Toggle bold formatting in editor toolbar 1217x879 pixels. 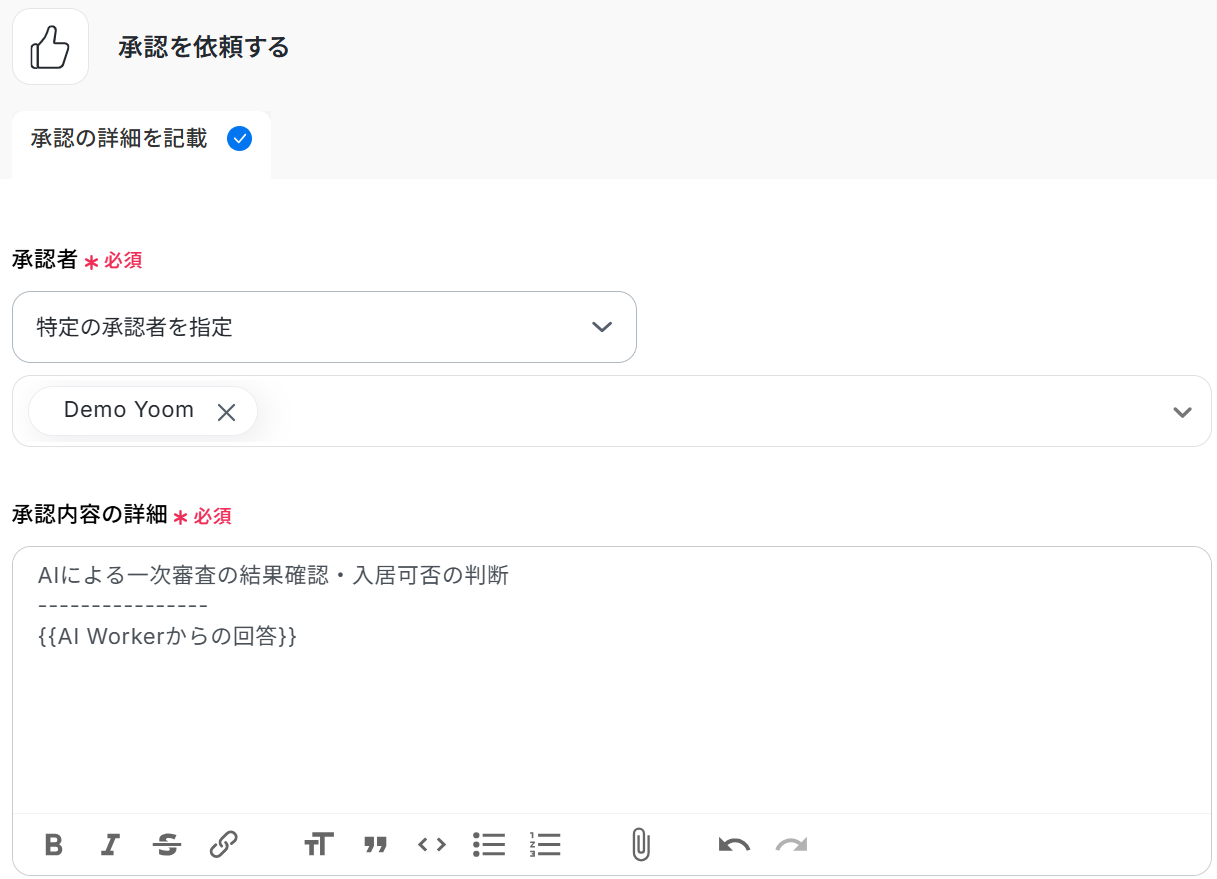click(x=54, y=845)
